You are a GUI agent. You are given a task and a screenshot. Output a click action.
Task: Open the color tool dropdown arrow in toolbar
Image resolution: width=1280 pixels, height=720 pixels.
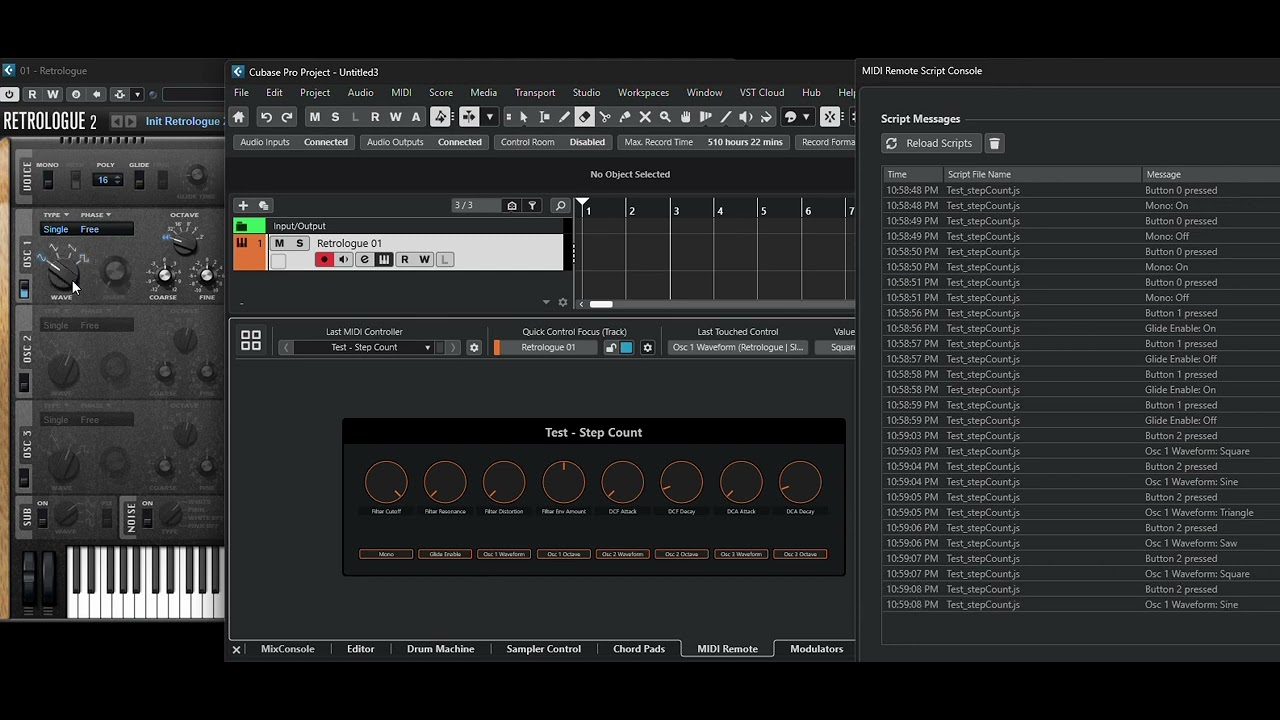pos(806,117)
